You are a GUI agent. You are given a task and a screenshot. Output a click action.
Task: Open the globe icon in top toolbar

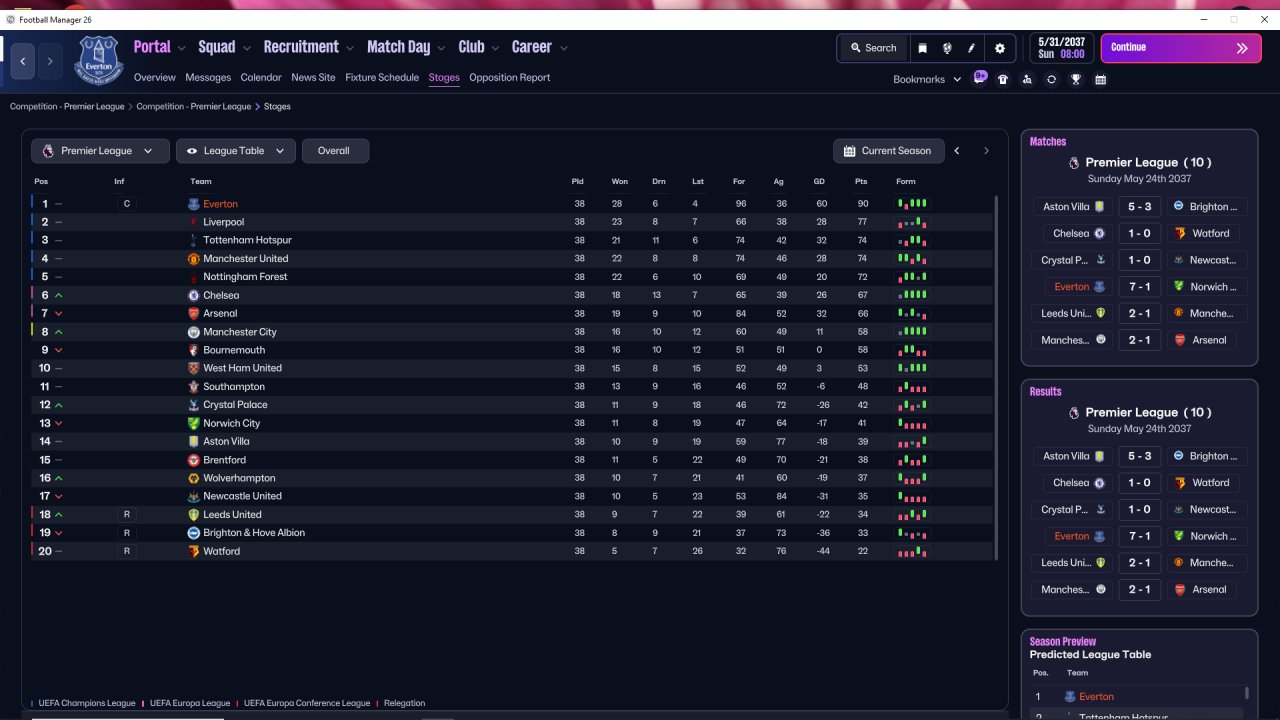point(946,48)
